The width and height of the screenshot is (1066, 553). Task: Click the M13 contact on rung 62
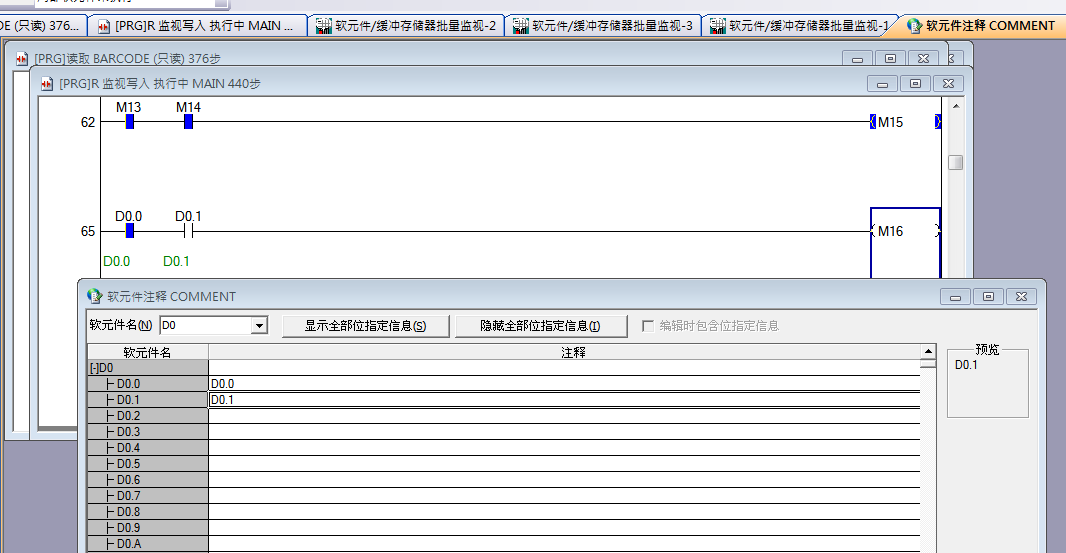129,122
